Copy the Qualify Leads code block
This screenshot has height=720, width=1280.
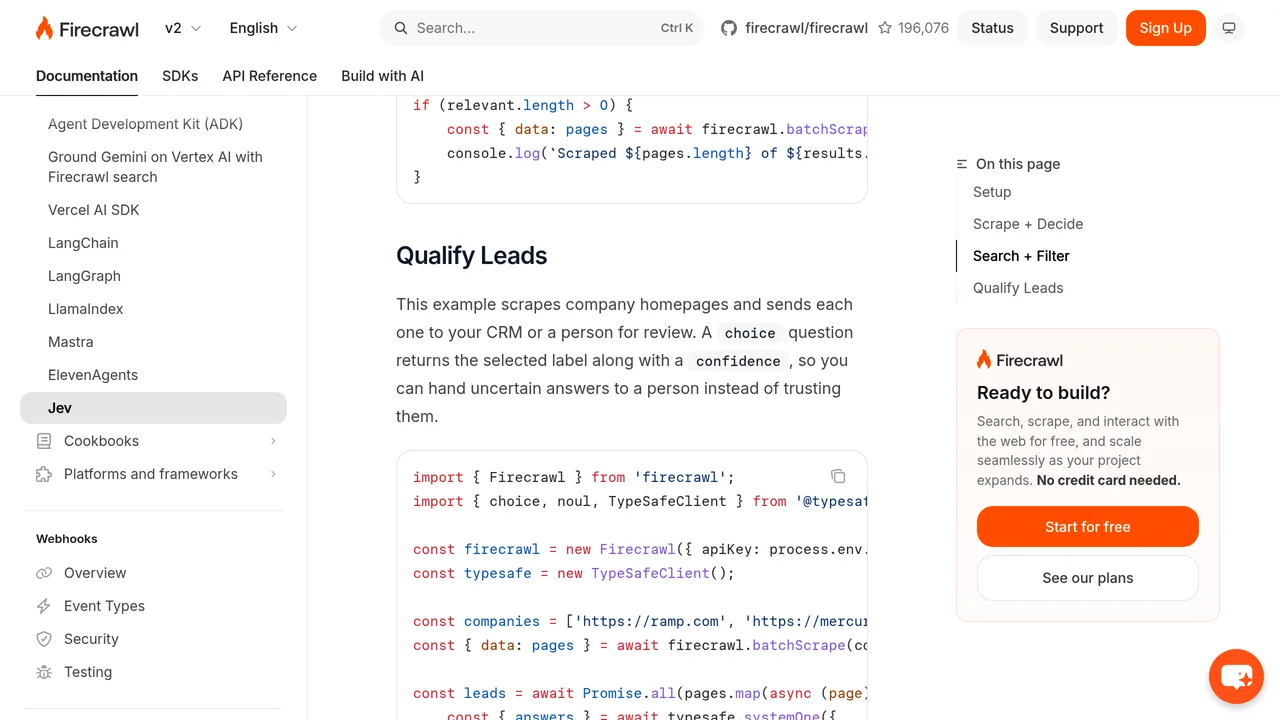838,476
